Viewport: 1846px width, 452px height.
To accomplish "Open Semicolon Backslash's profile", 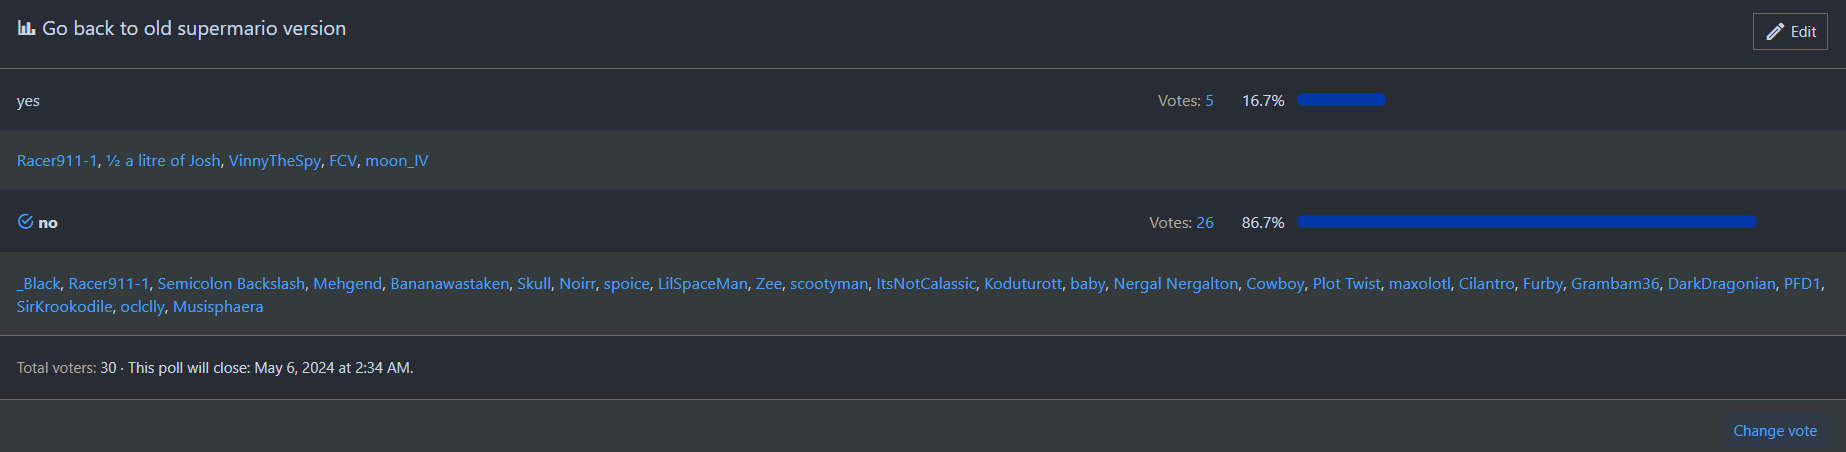I will pyautogui.click(x=231, y=284).
